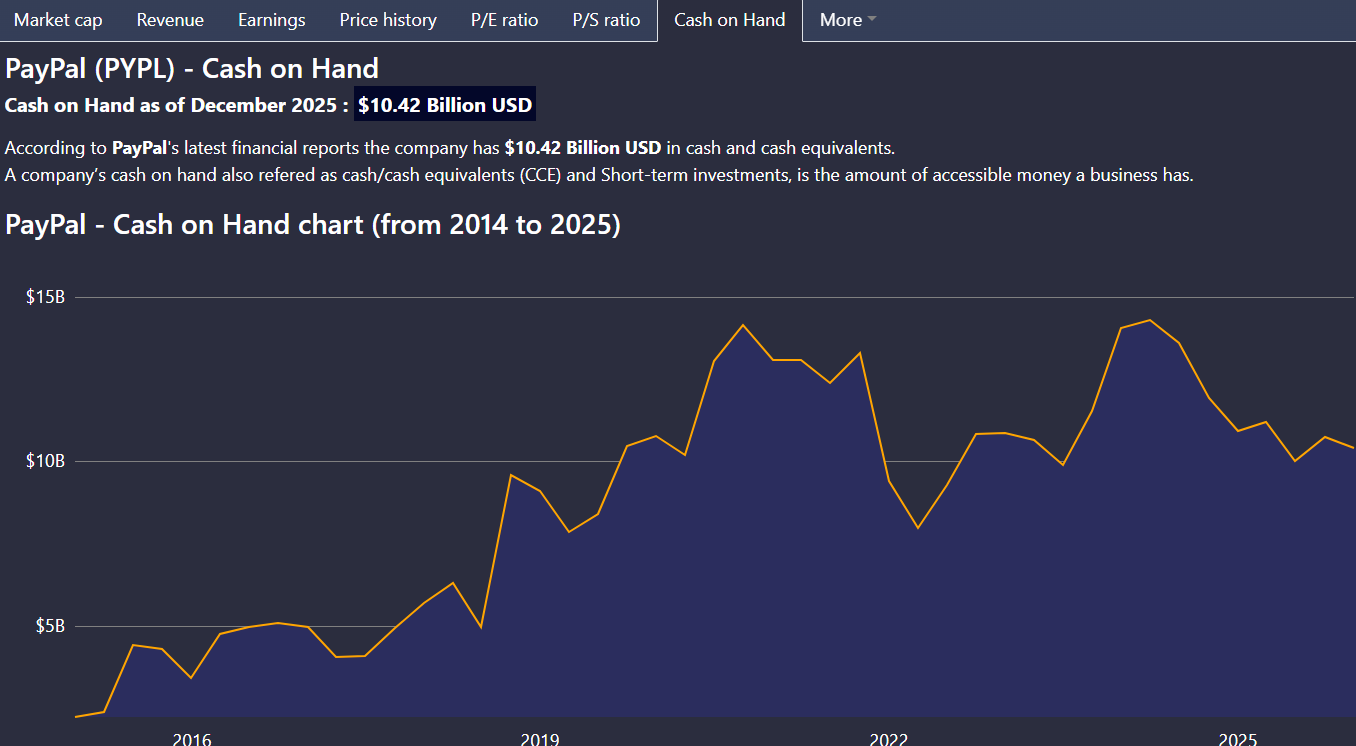
Task: Click the dropdown arrow beside More
Action: 872,20
